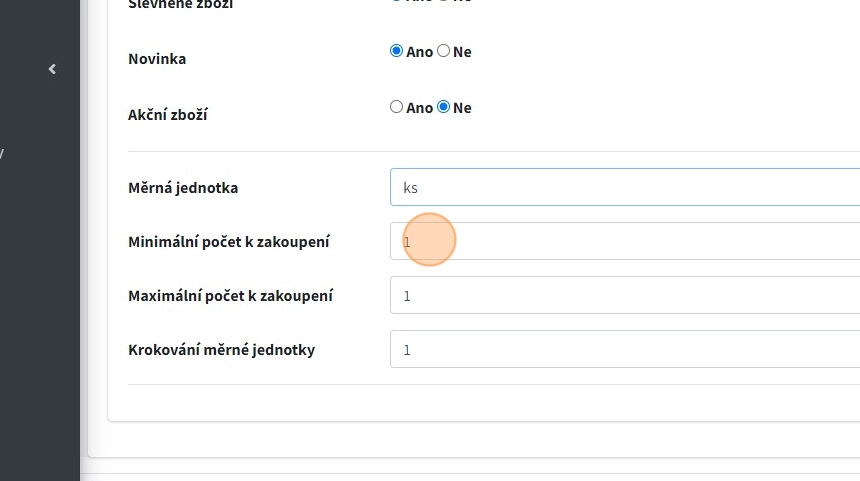The height and width of the screenshot is (481, 860).
Task: Click the Ano text in Novinka row
Action: tap(419, 52)
